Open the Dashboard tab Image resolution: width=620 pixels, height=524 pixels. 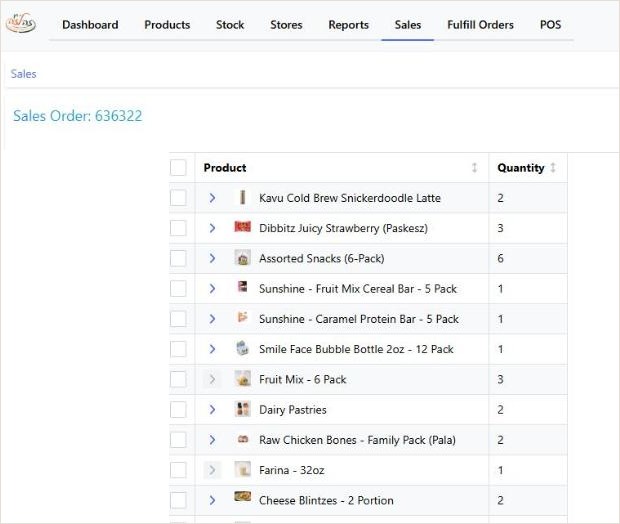90,25
